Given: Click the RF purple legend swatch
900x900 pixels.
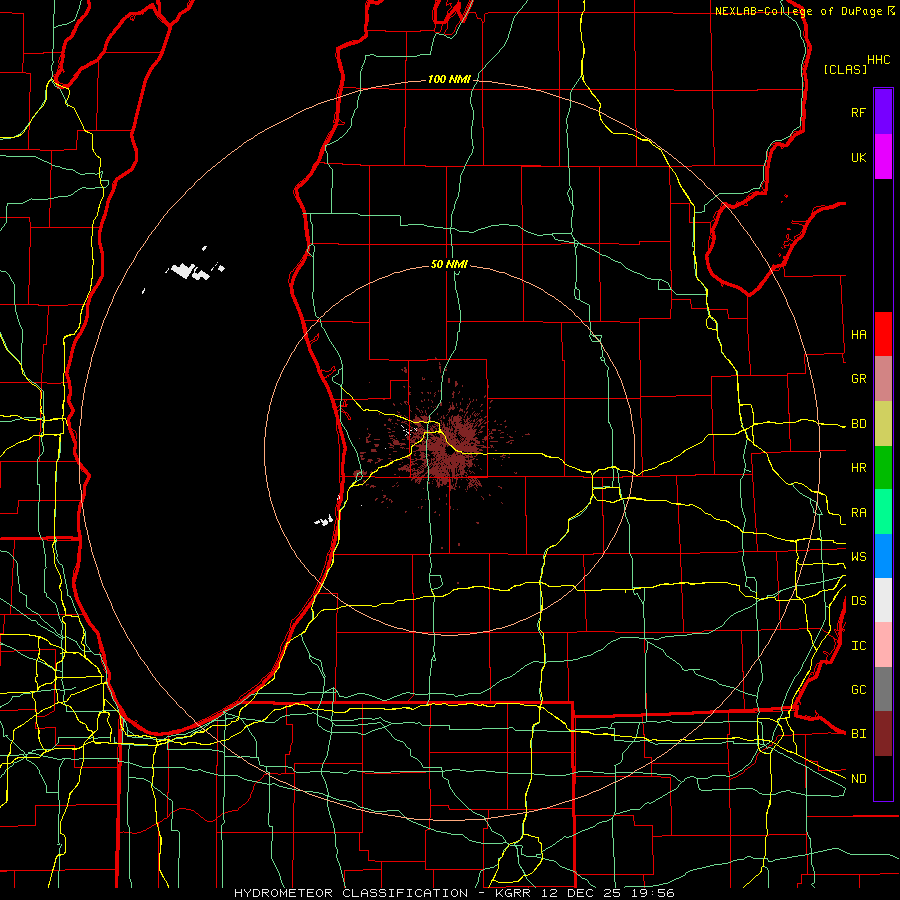Looking at the screenshot, I should tap(883, 112).
